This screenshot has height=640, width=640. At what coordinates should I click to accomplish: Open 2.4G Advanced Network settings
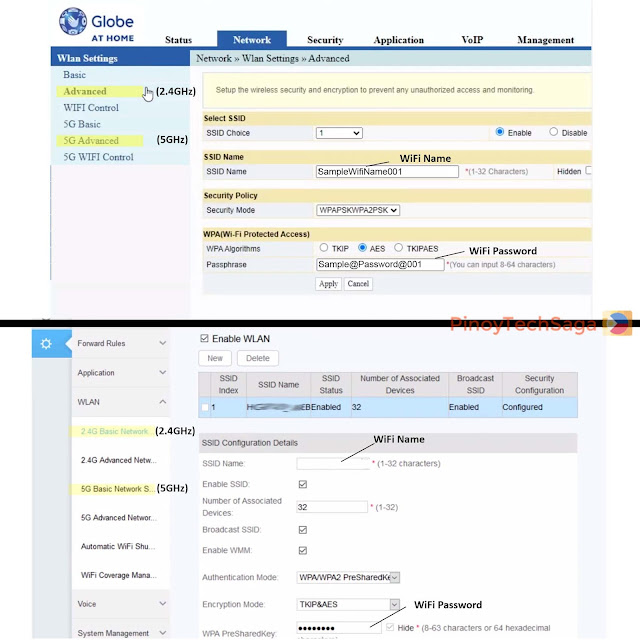pos(118,460)
